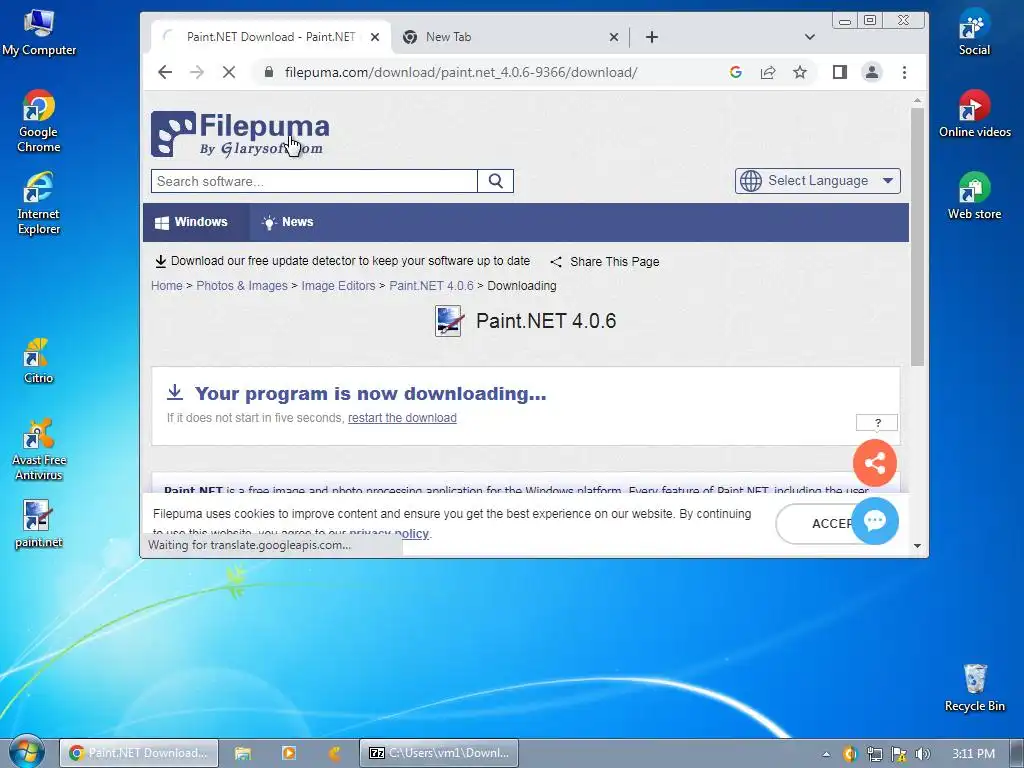Image resolution: width=1024 pixels, height=768 pixels.
Task: Click the scrollbar down arrow
Action: tap(918, 546)
